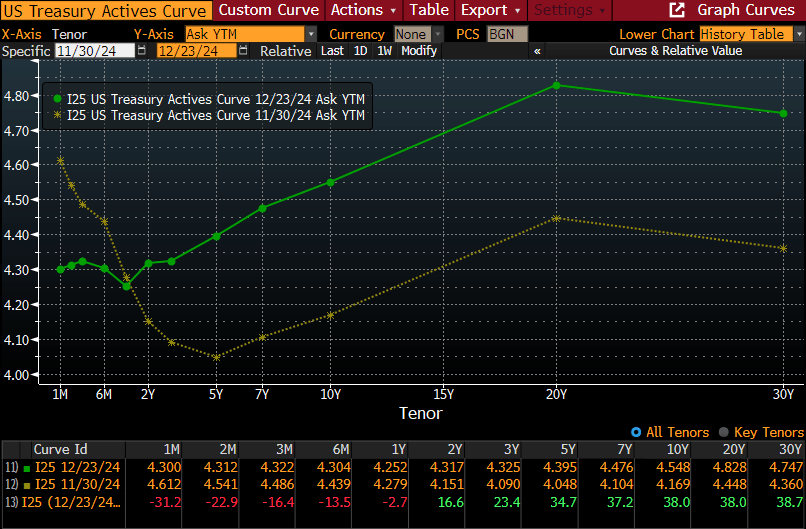Click green swatch in 12/23/24 table row
This screenshot has width=806, height=529.
pos(26,467)
